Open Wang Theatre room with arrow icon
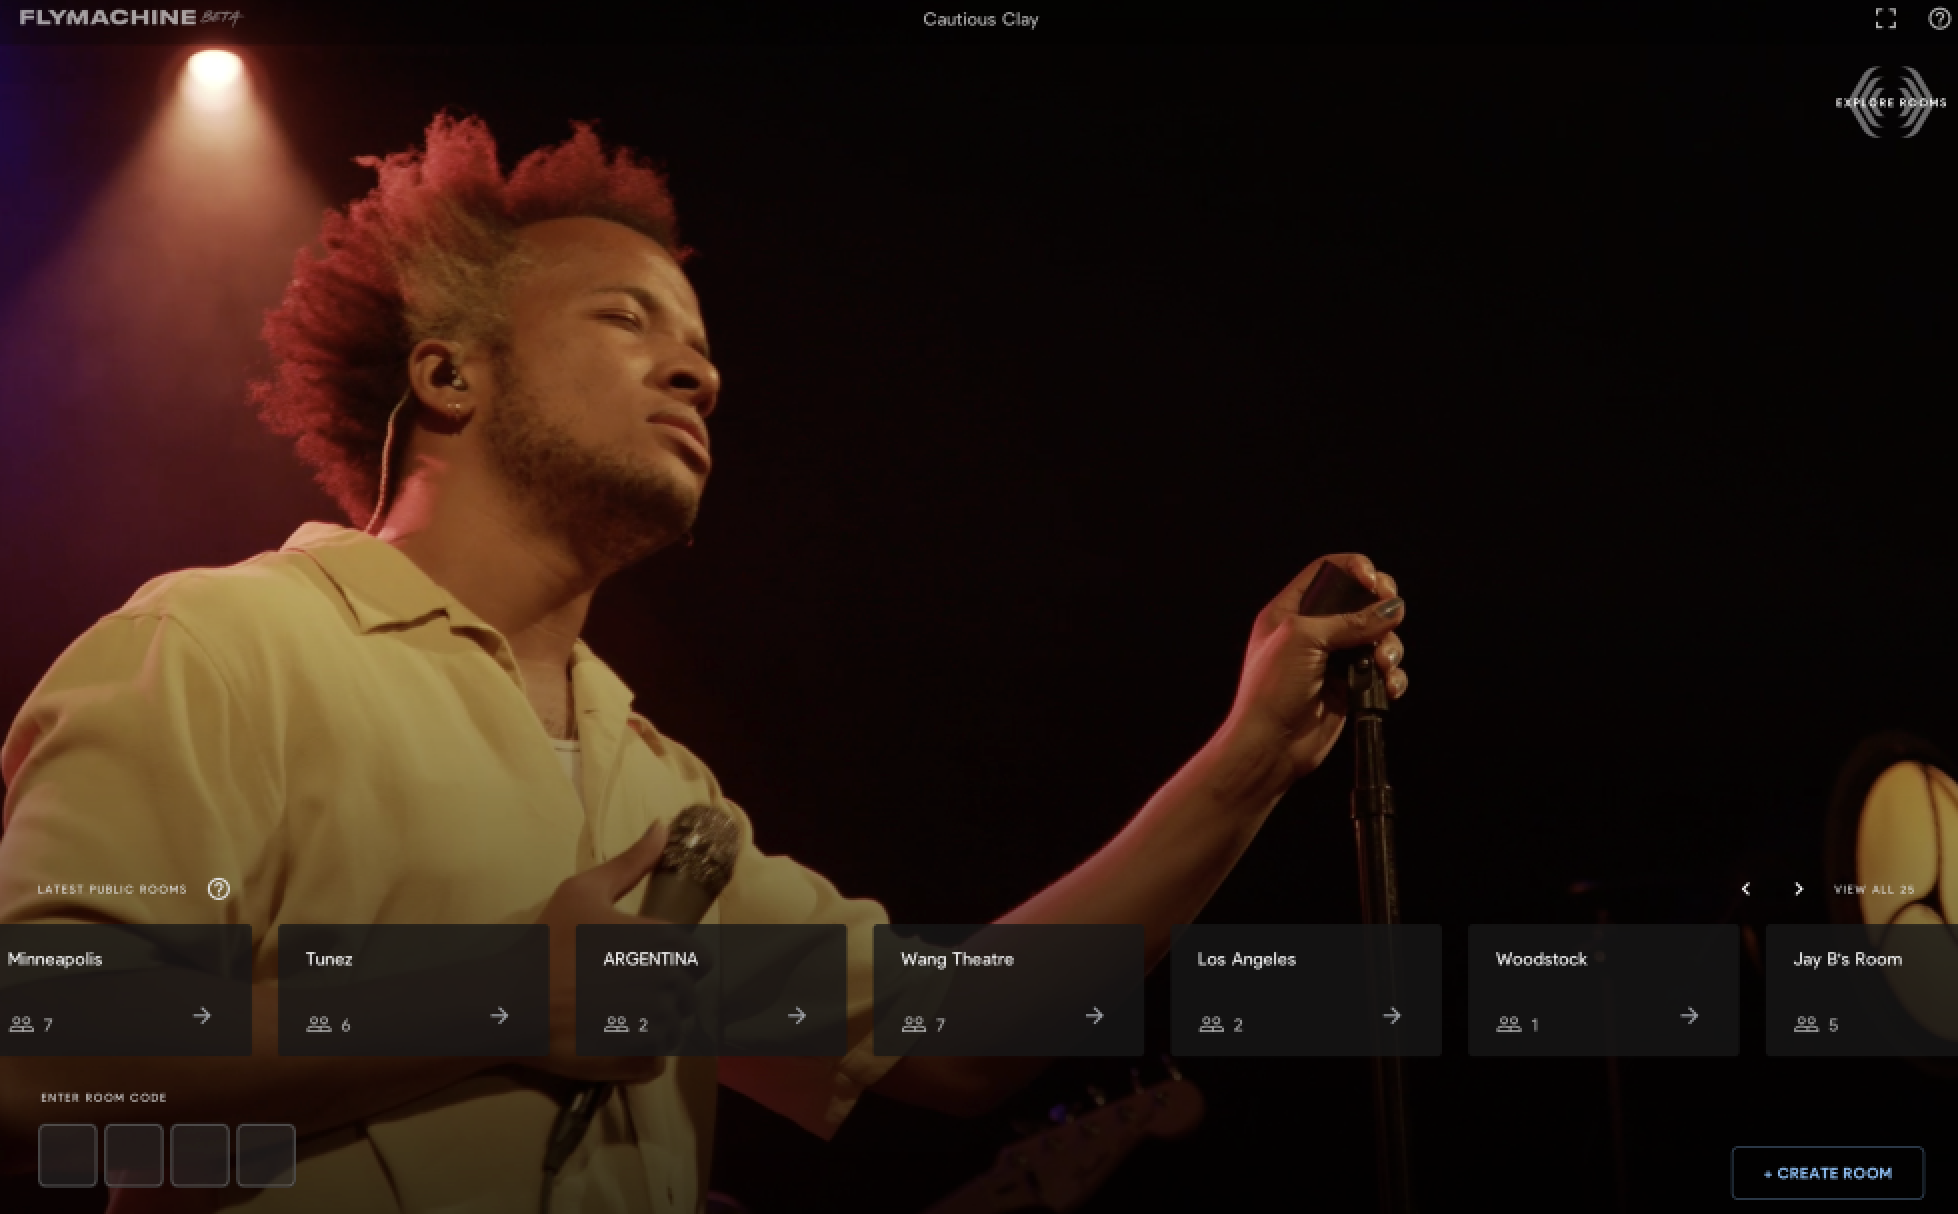 click(x=1094, y=1016)
